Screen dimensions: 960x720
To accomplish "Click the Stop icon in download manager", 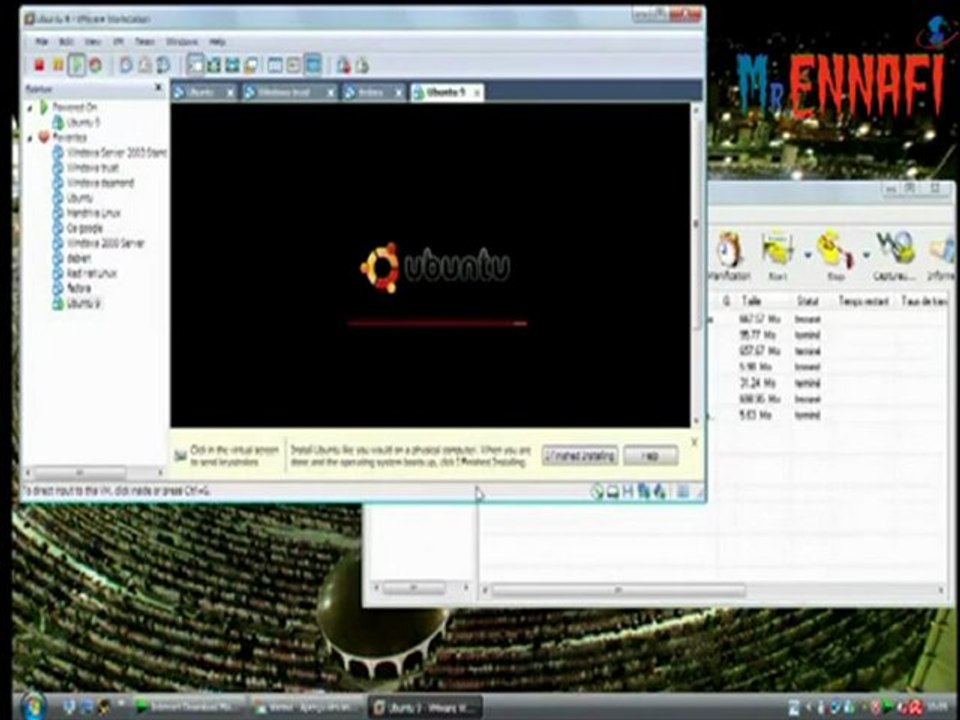I will tap(836, 255).
